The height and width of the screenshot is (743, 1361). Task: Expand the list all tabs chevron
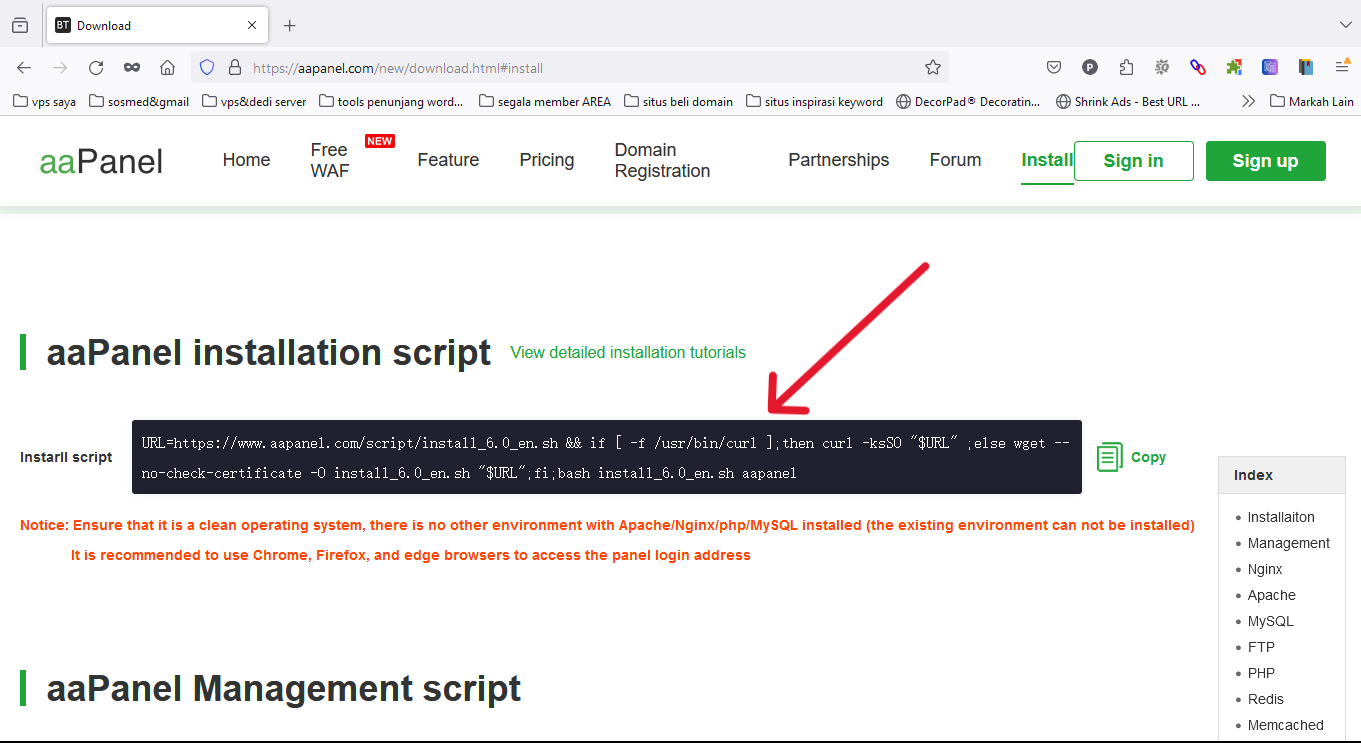click(x=1345, y=25)
